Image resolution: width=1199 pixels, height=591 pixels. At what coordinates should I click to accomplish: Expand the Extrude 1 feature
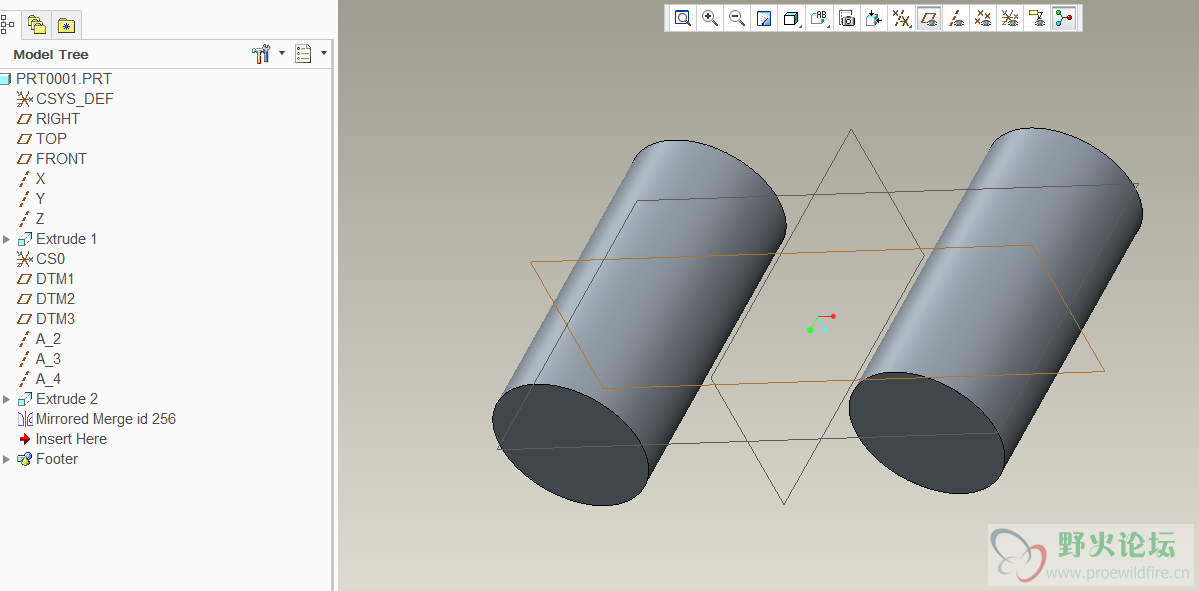[x=7, y=239]
